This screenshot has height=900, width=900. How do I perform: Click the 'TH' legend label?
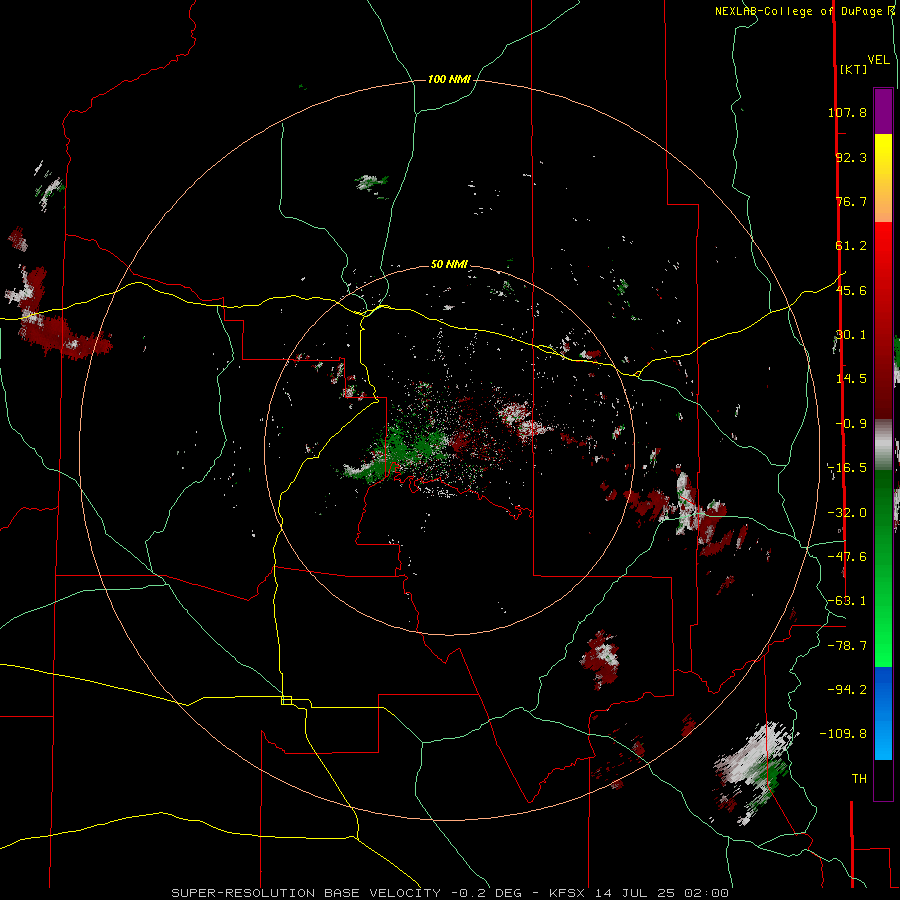pyautogui.click(x=859, y=778)
